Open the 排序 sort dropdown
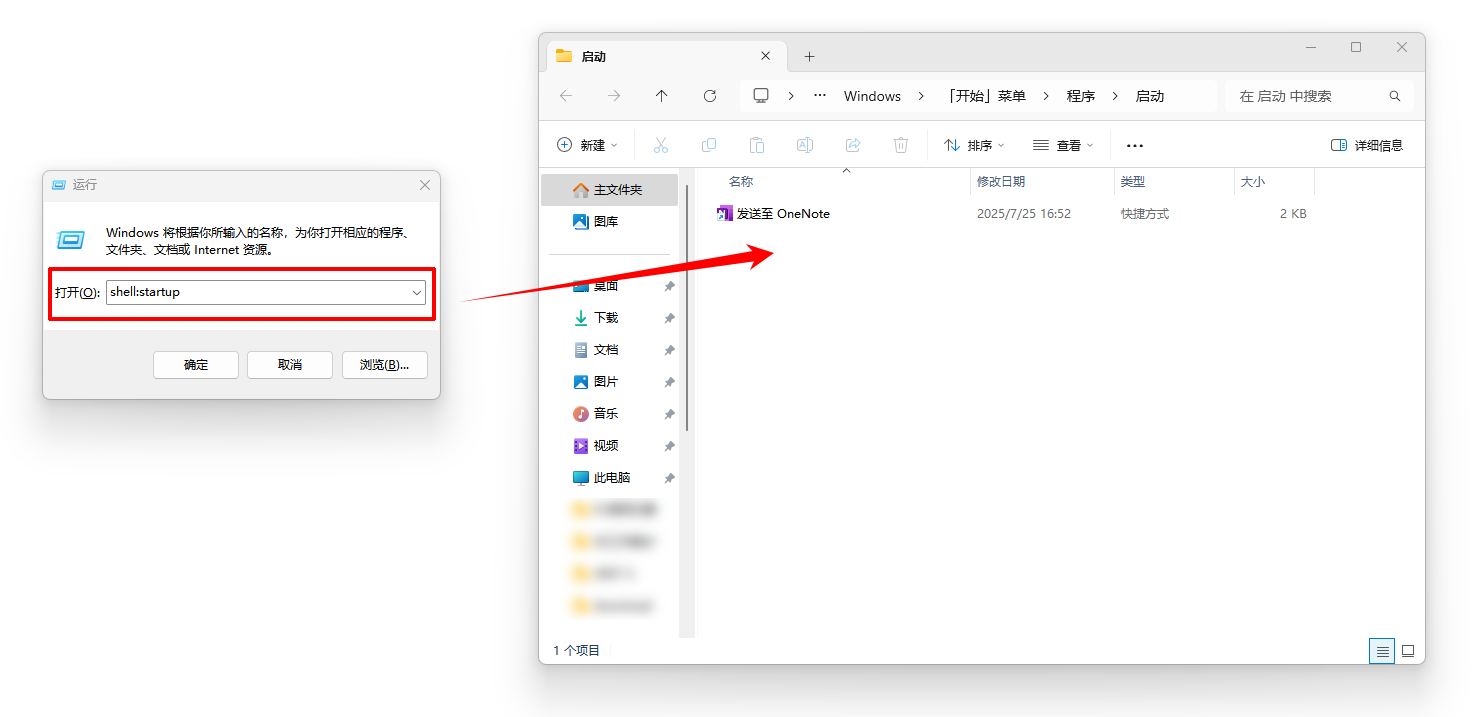Screen dimensions: 1475x717 (x=975, y=145)
